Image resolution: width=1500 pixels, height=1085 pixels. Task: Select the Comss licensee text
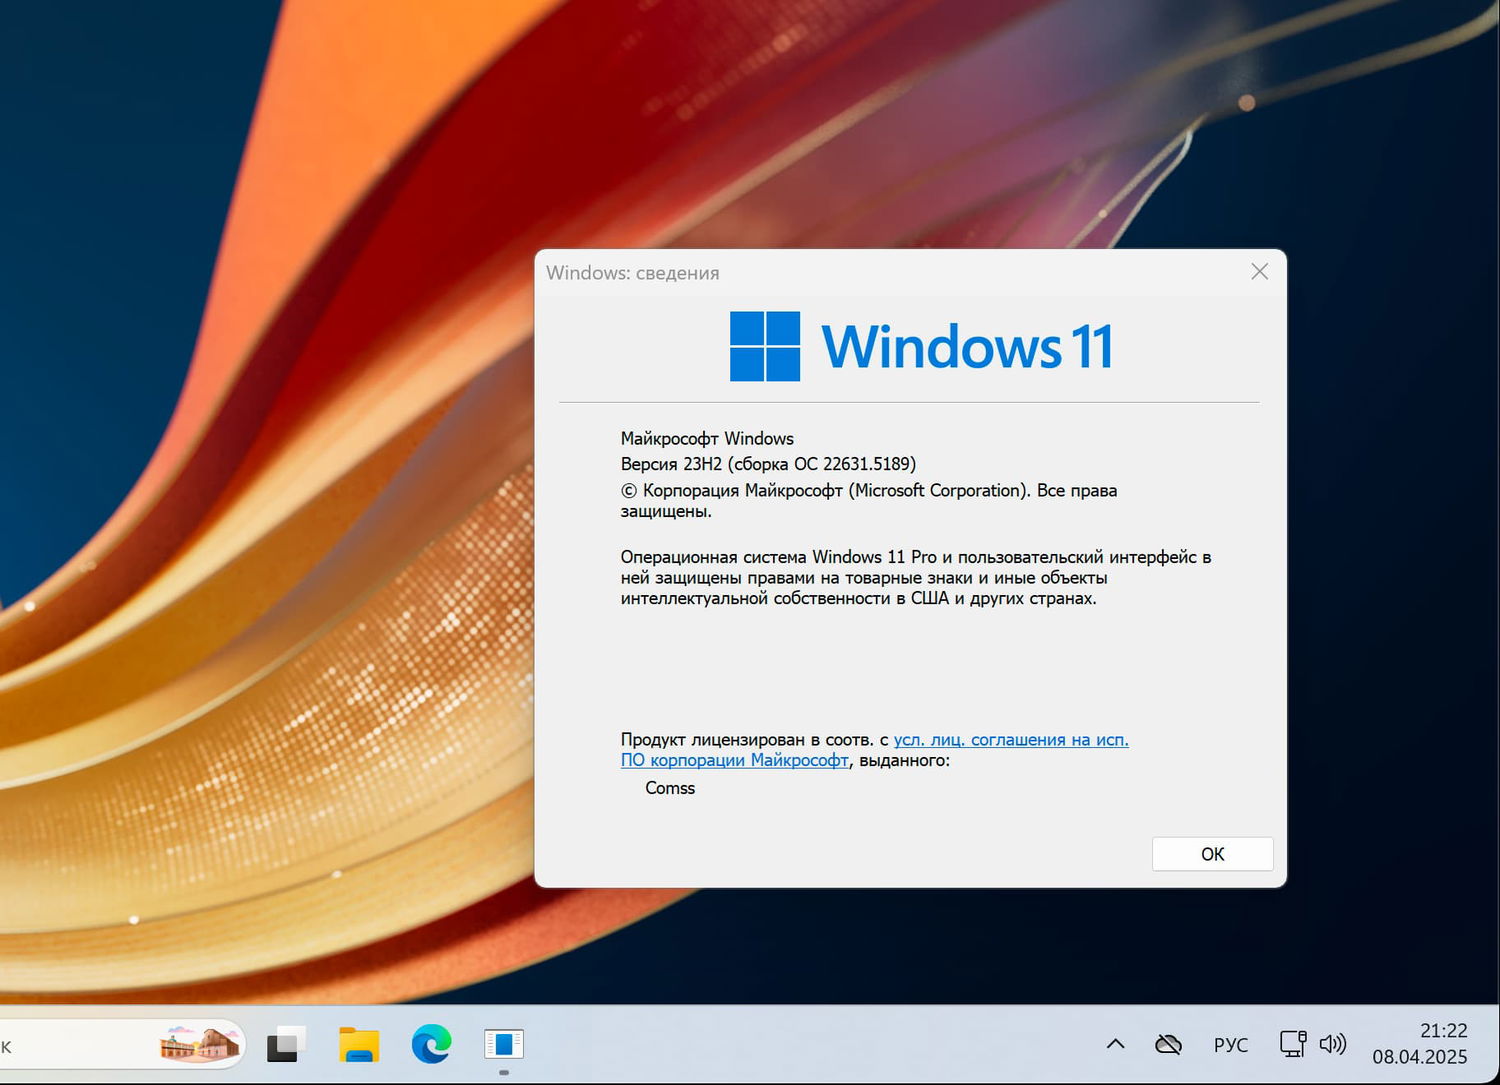click(669, 788)
